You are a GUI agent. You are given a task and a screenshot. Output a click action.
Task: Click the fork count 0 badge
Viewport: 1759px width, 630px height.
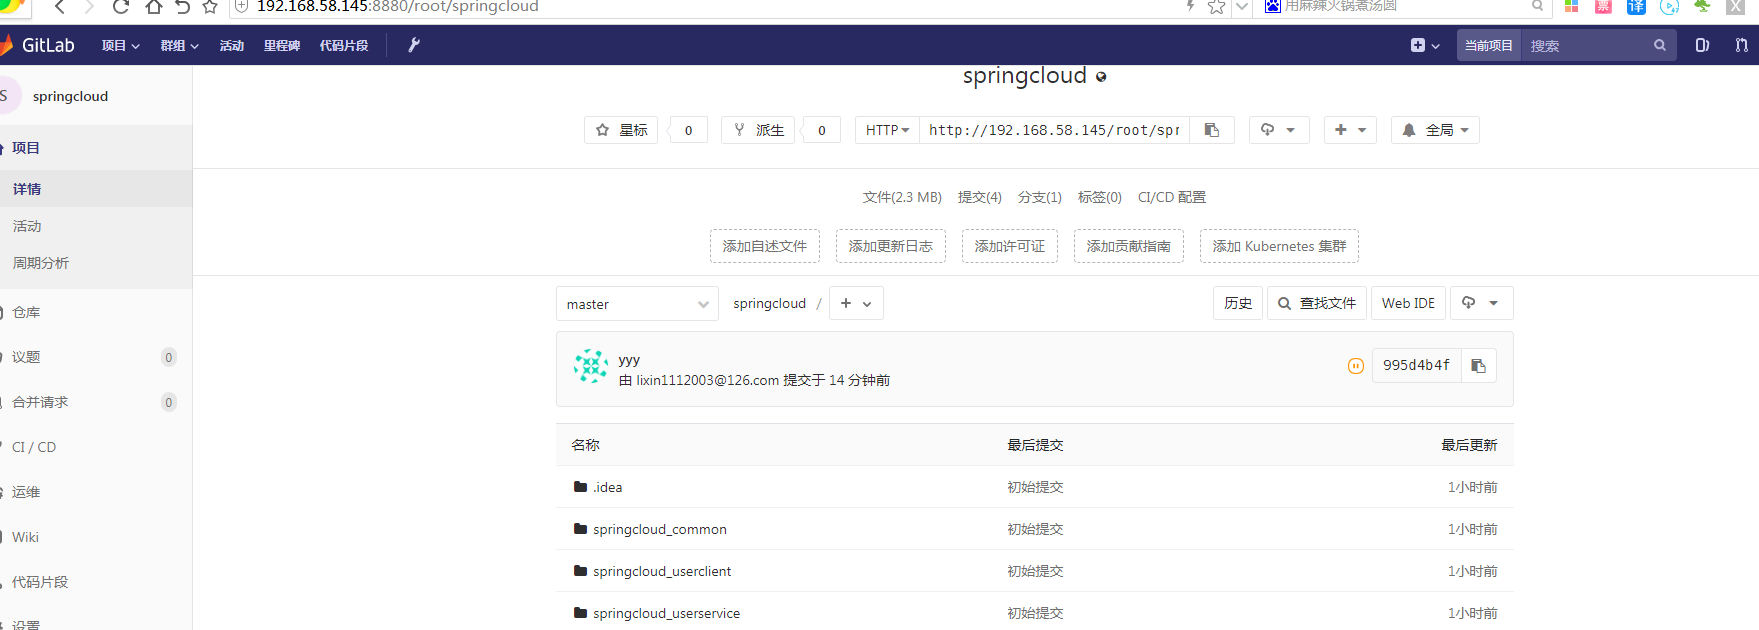(x=822, y=130)
